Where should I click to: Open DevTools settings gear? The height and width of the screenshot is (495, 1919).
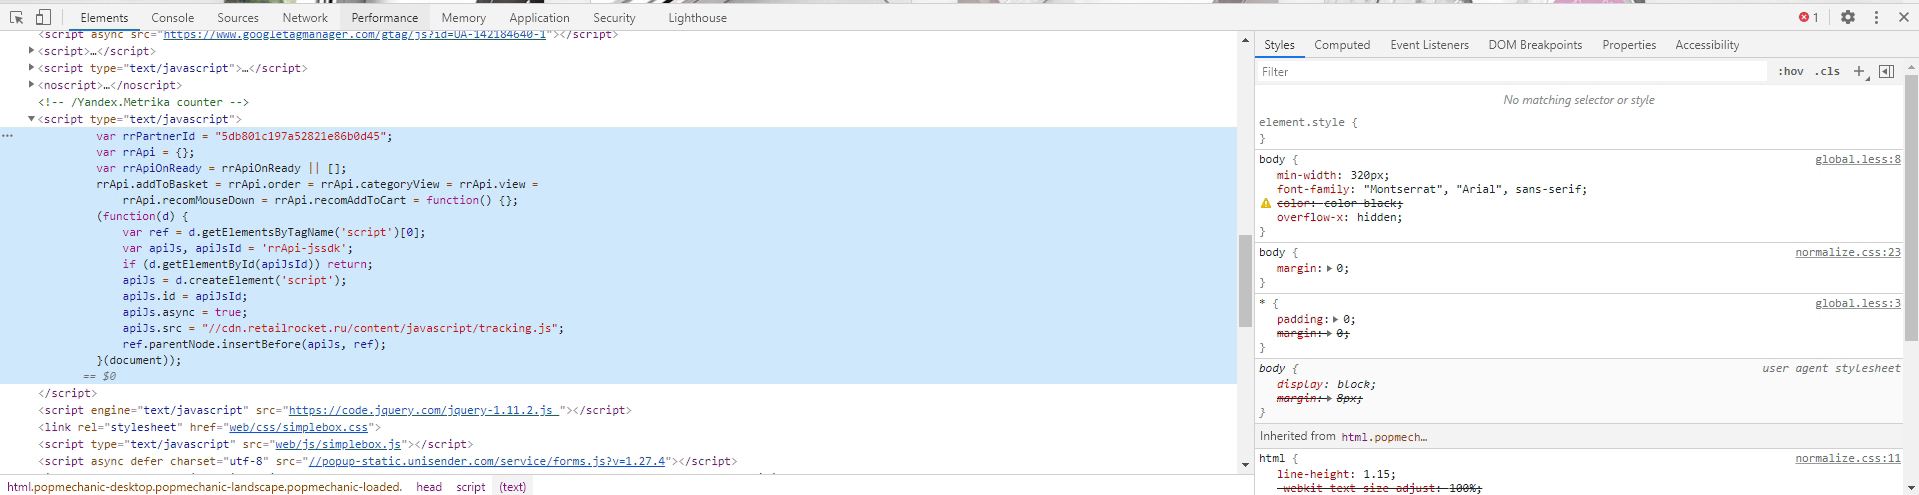[x=1848, y=17]
